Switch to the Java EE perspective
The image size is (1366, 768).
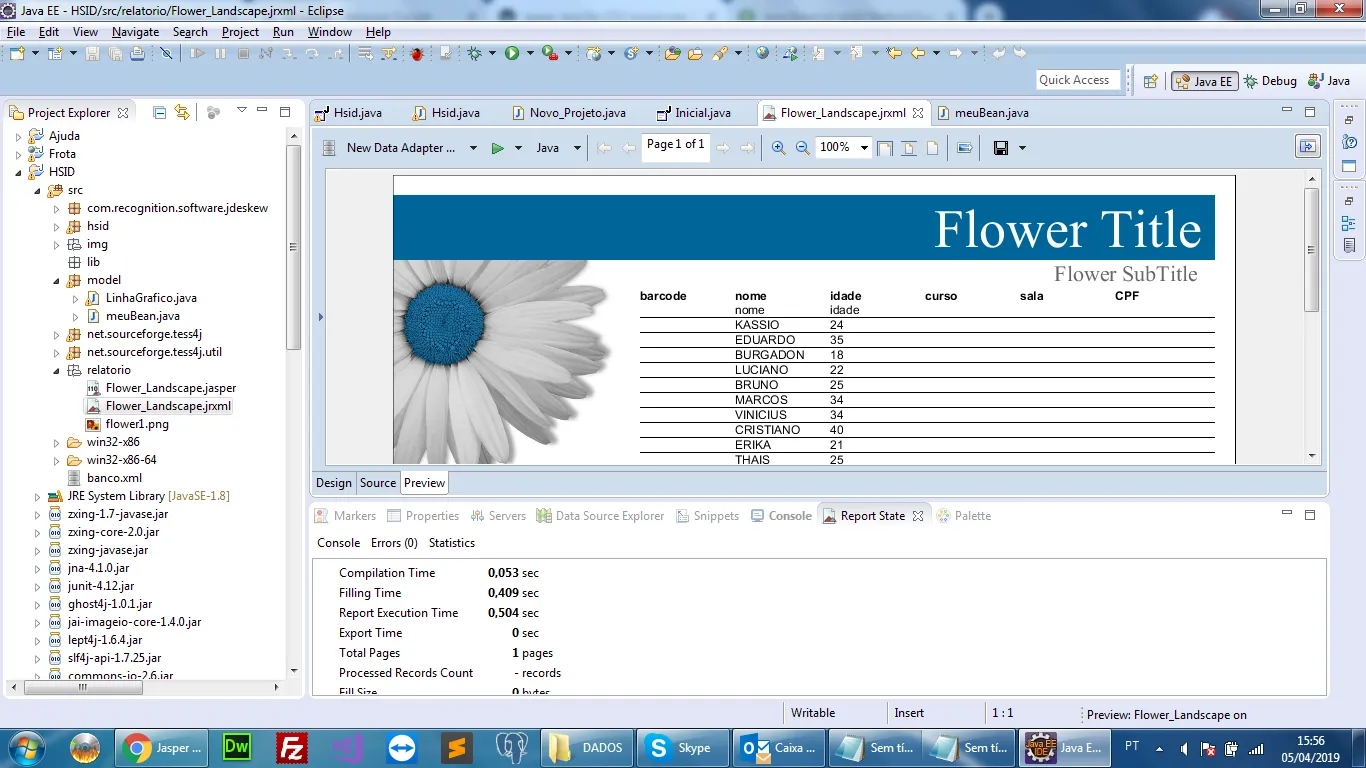pos(1203,81)
